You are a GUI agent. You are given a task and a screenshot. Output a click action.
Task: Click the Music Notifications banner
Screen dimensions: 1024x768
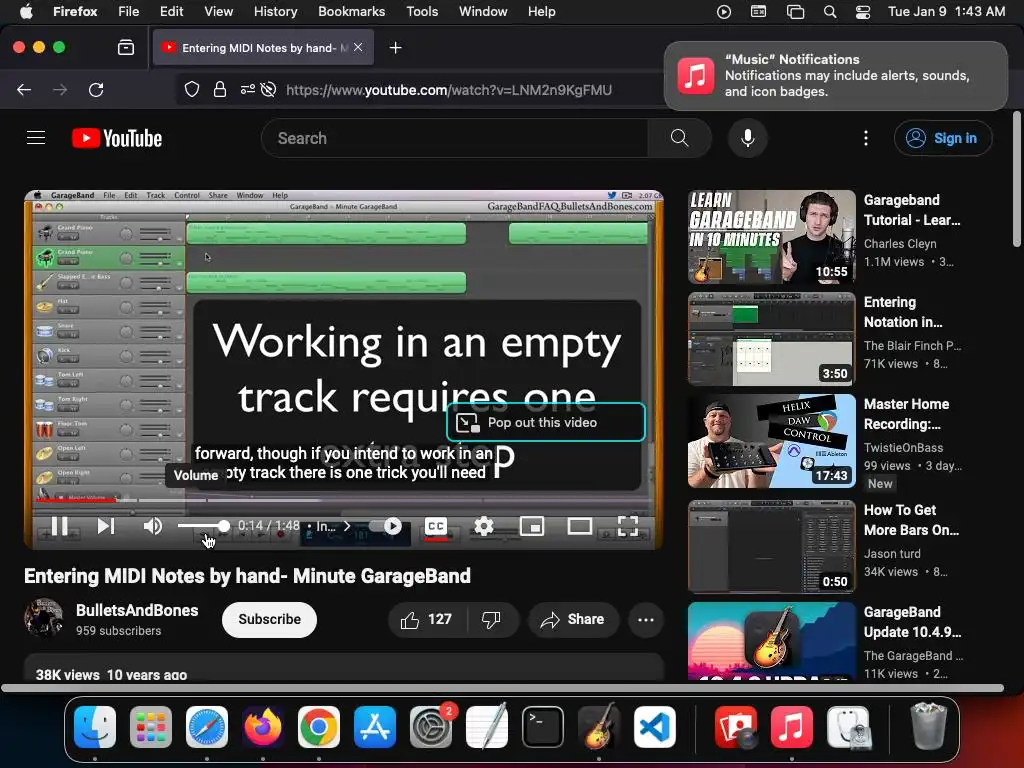coord(836,75)
